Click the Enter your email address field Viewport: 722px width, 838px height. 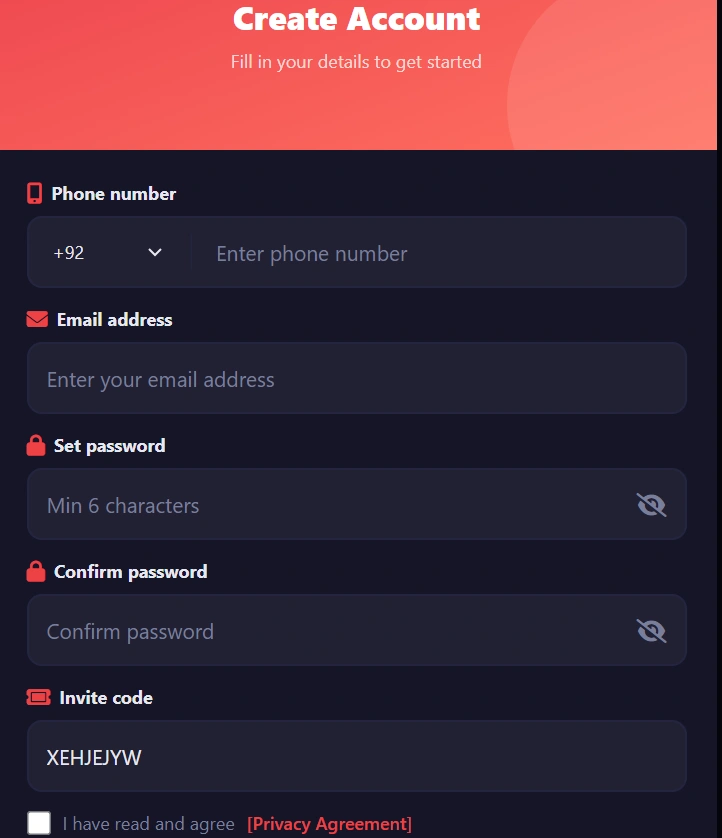click(357, 379)
